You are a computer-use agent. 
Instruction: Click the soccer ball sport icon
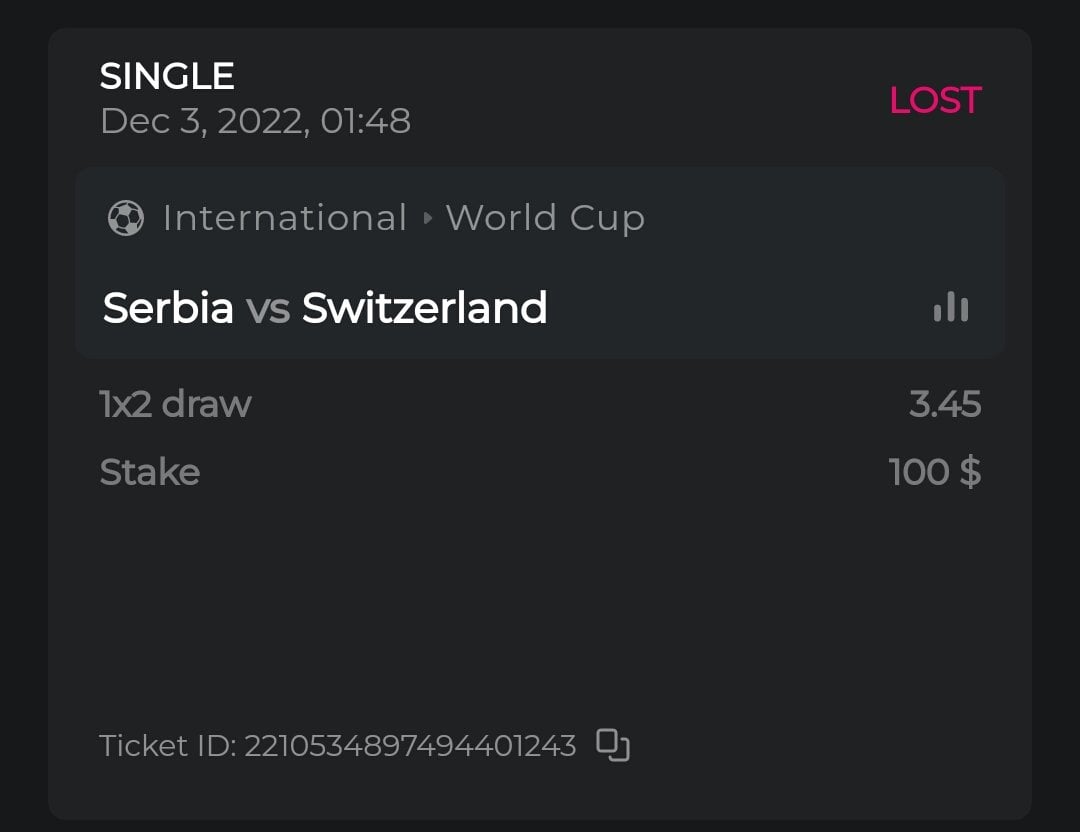(126, 218)
